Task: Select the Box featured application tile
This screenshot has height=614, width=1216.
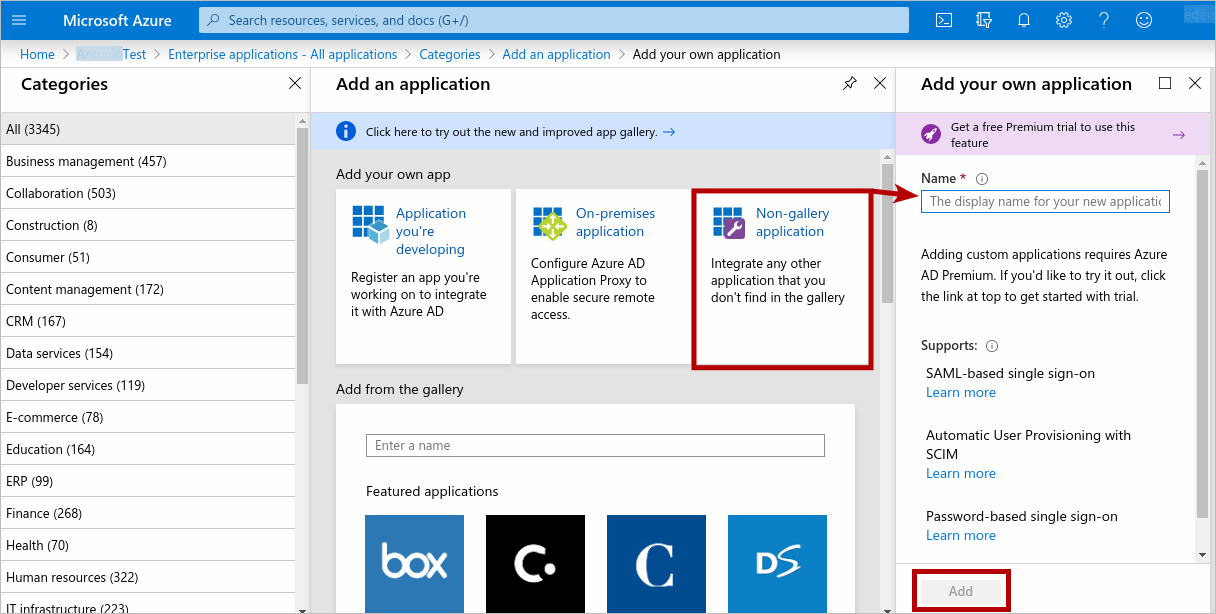Action: (x=414, y=563)
